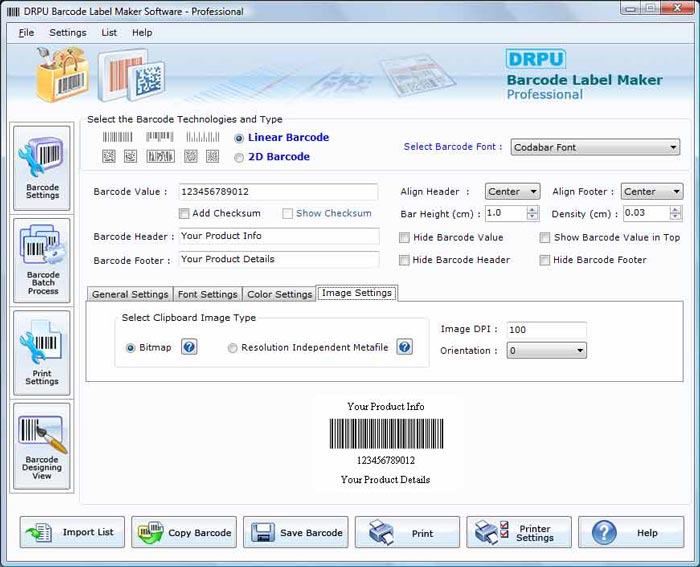Check Hide Barcode Value option

coord(404,238)
